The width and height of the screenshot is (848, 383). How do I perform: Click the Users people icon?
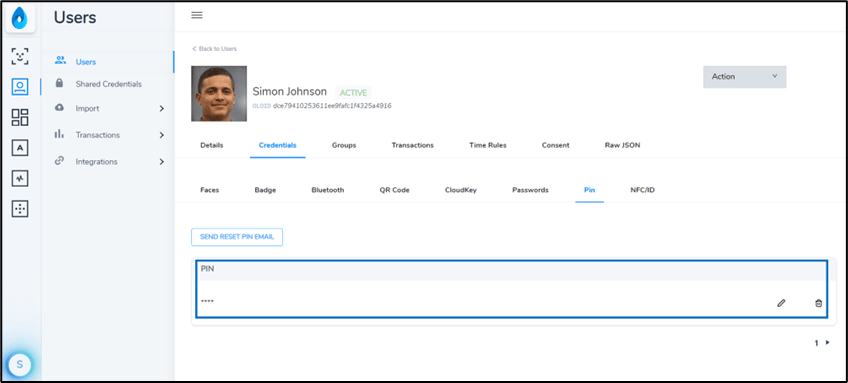pyautogui.click(x=60, y=61)
